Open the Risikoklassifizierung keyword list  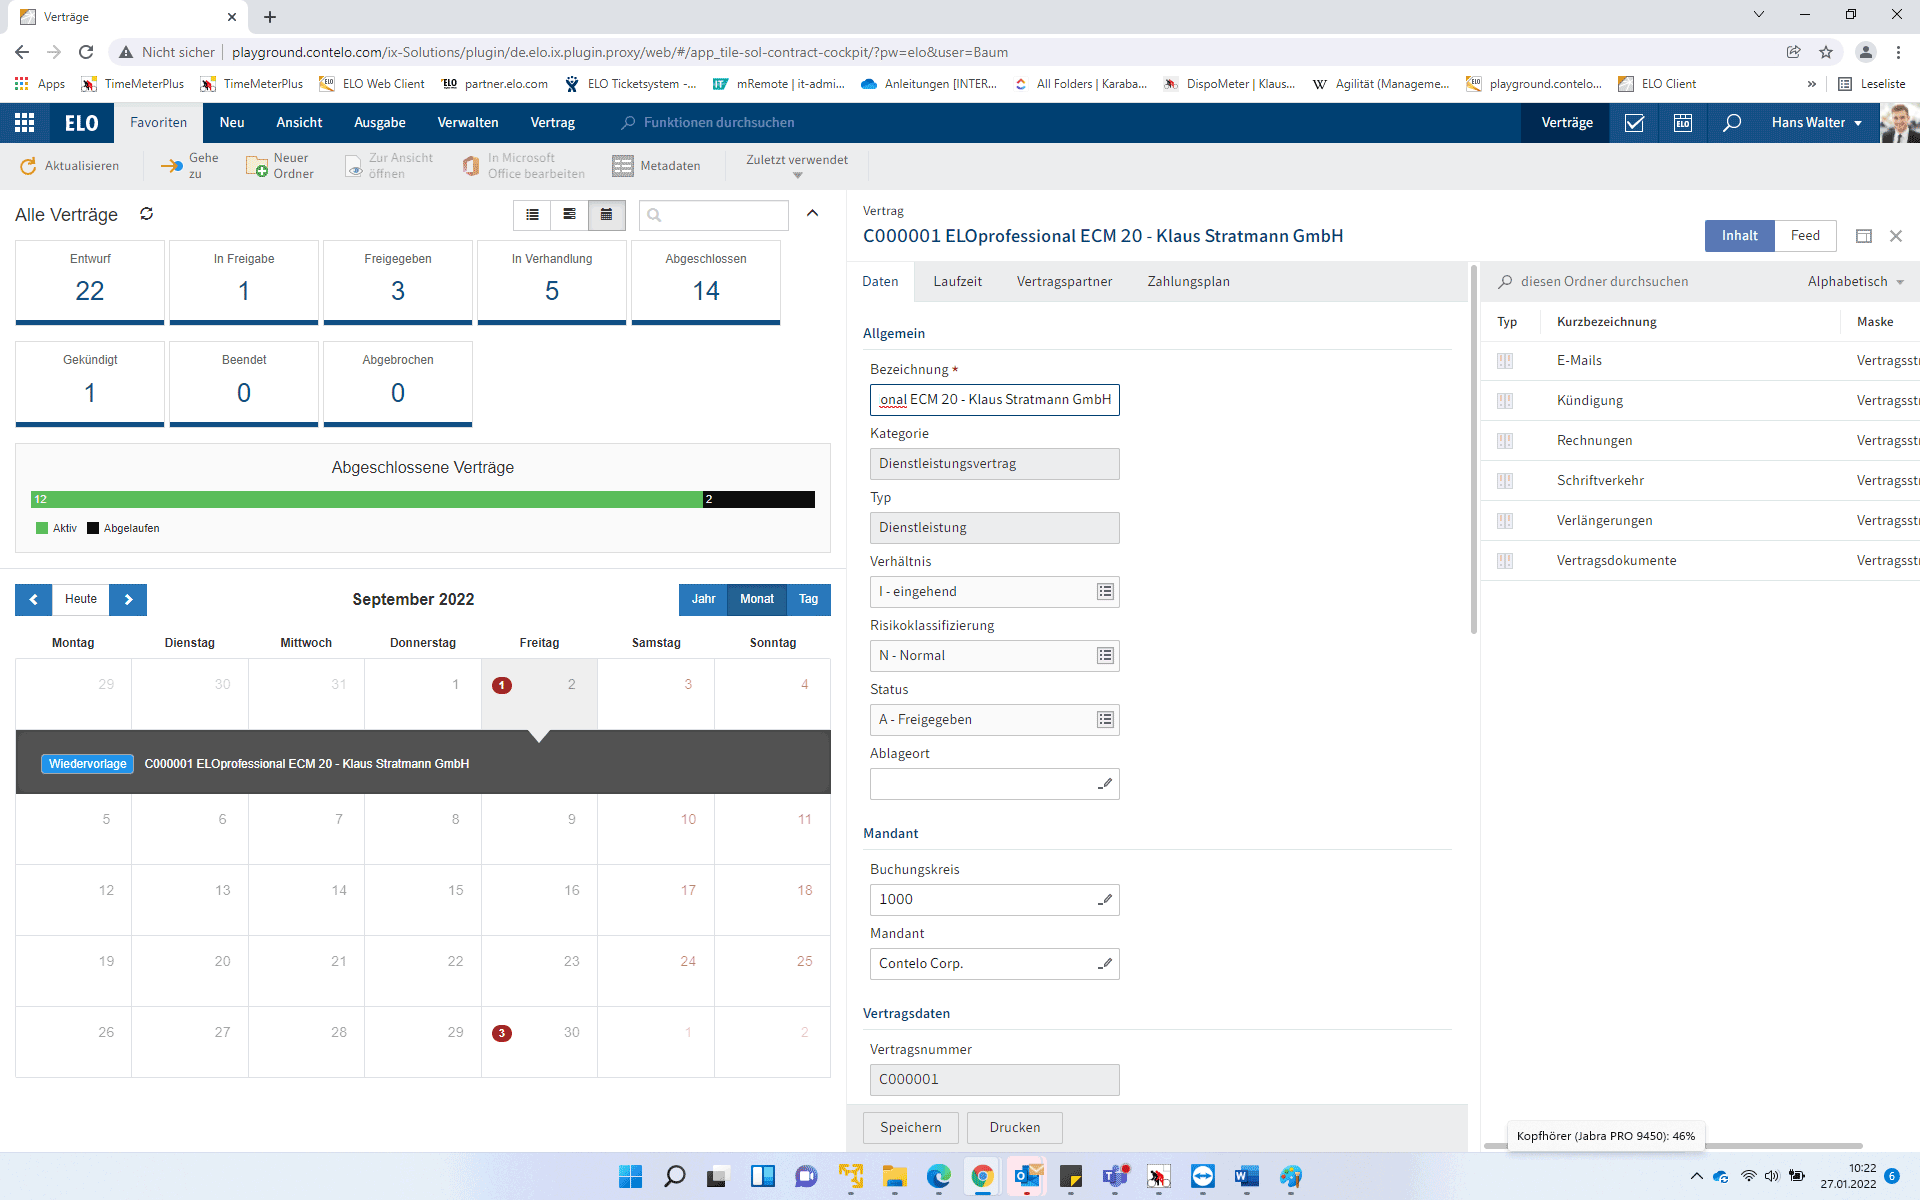tap(1105, 656)
